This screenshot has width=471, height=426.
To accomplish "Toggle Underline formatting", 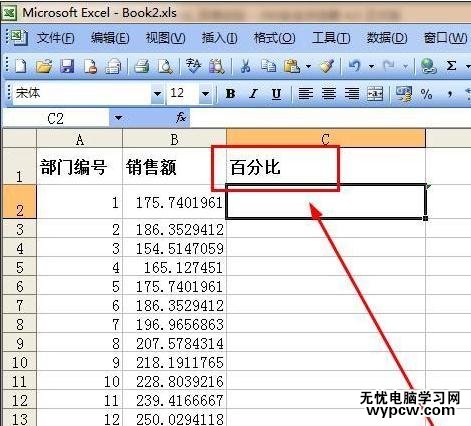I will 276,94.
